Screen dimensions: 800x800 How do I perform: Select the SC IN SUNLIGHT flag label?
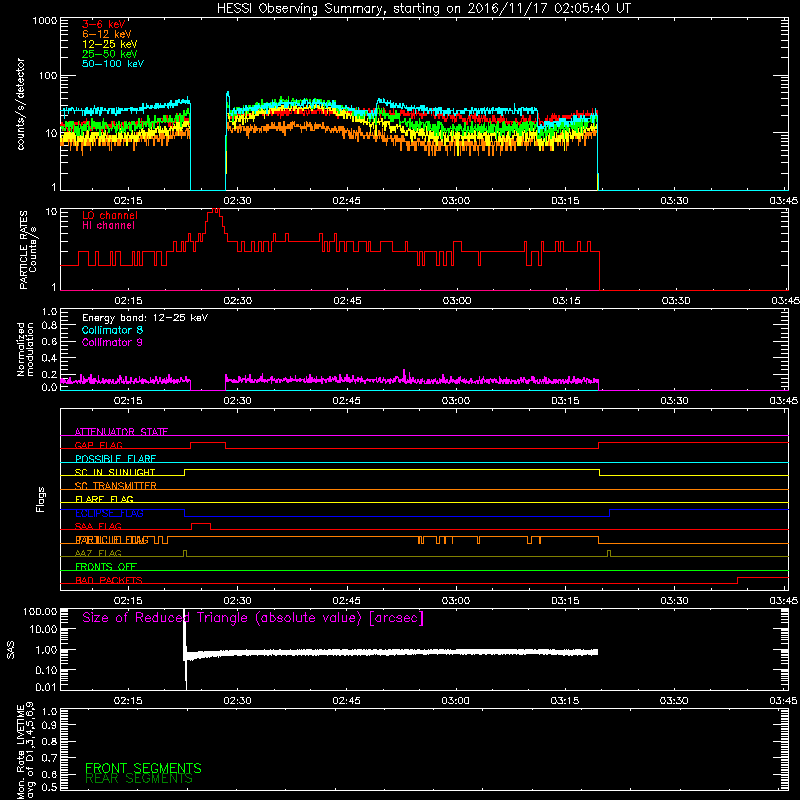[x=115, y=472]
